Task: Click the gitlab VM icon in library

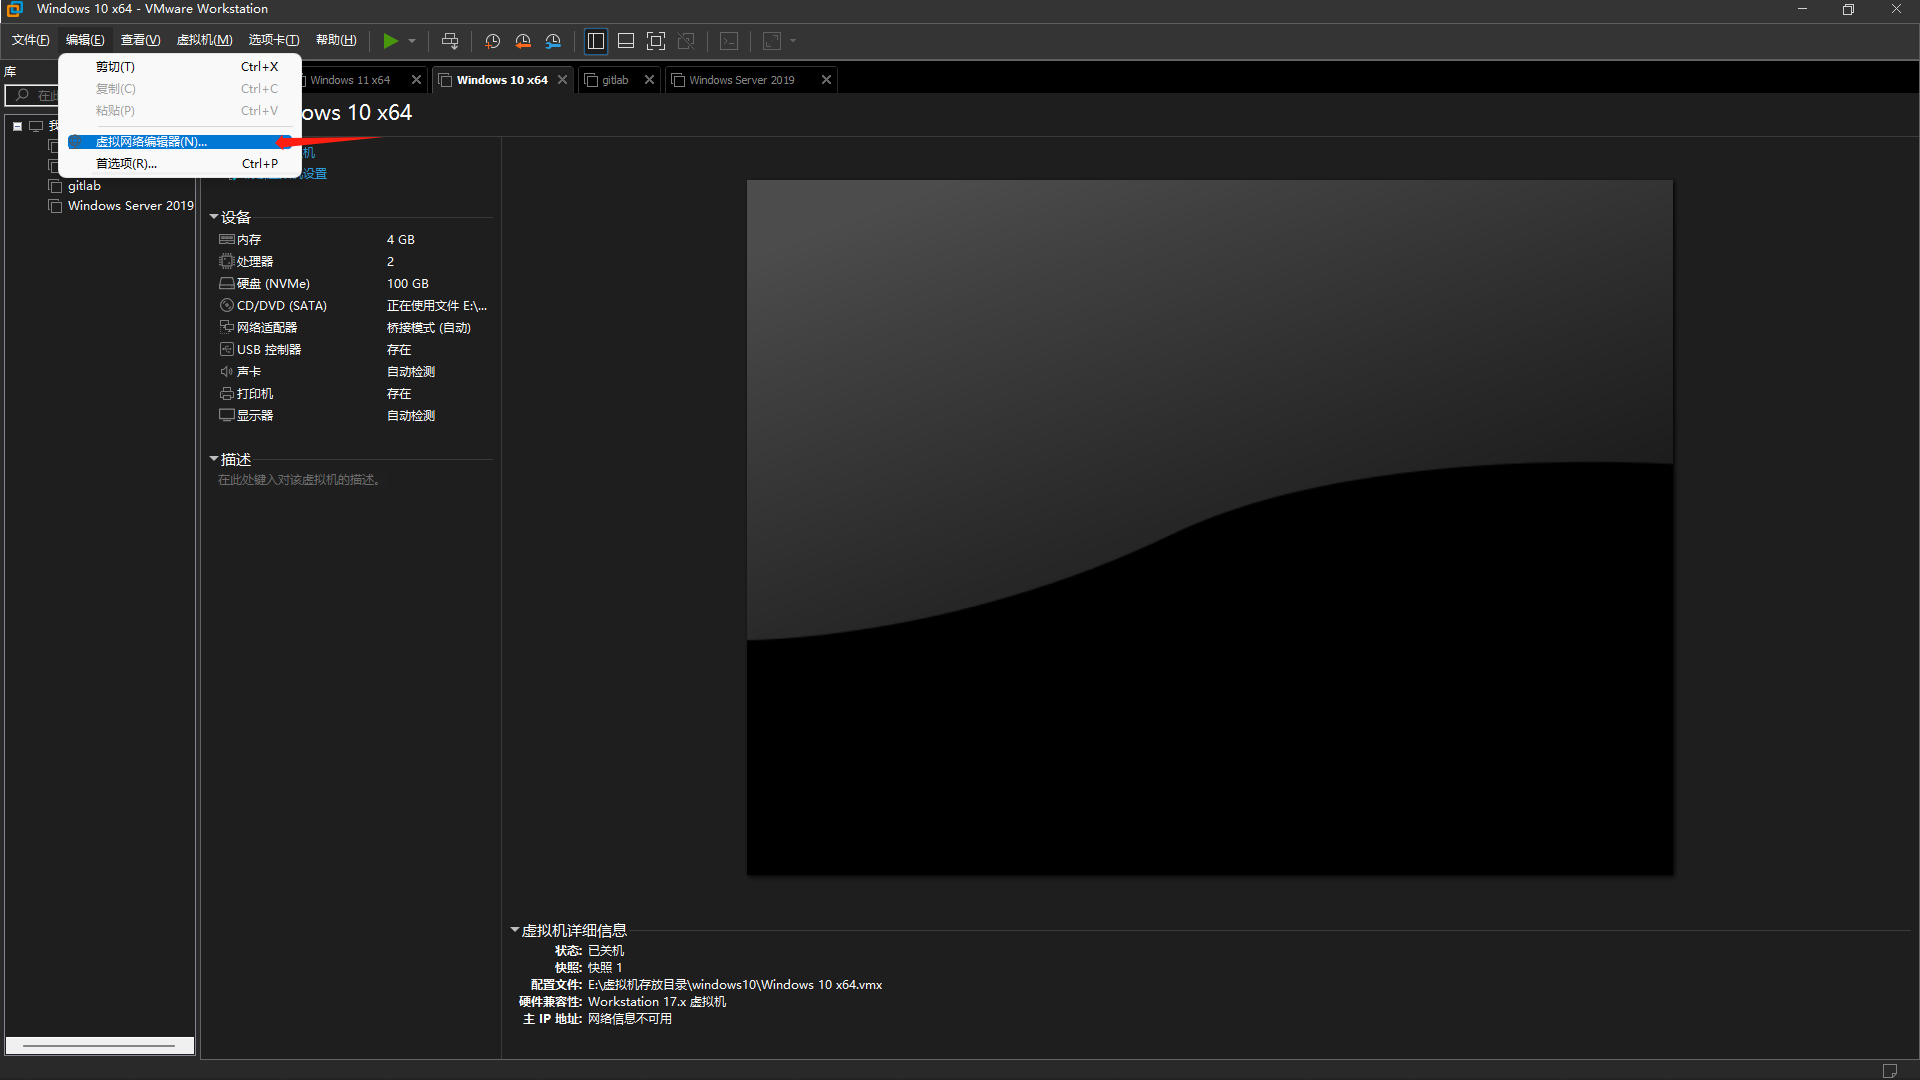Action: point(55,186)
